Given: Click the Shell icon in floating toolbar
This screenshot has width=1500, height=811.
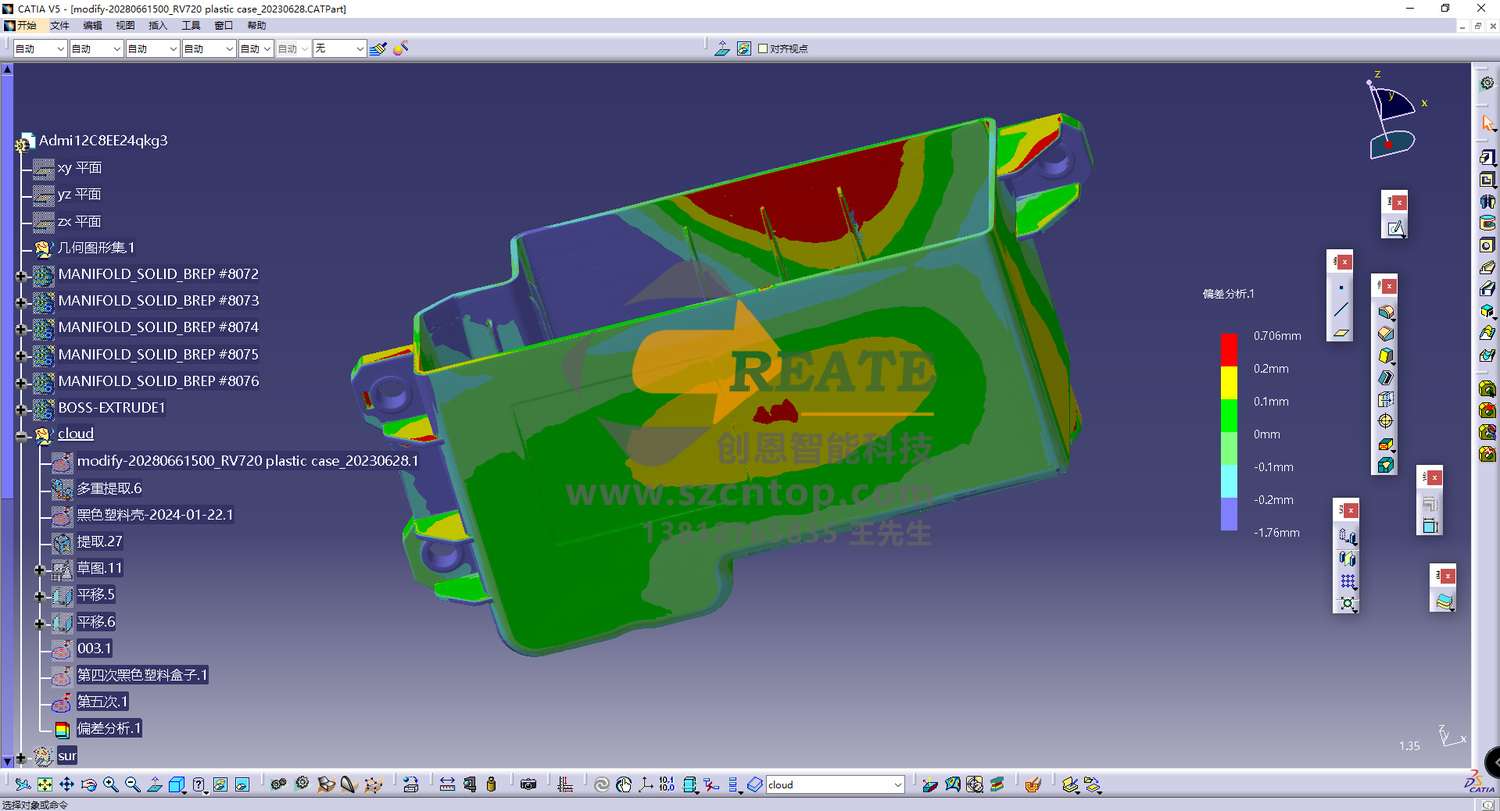Looking at the screenshot, I should pyautogui.click(x=1385, y=378).
